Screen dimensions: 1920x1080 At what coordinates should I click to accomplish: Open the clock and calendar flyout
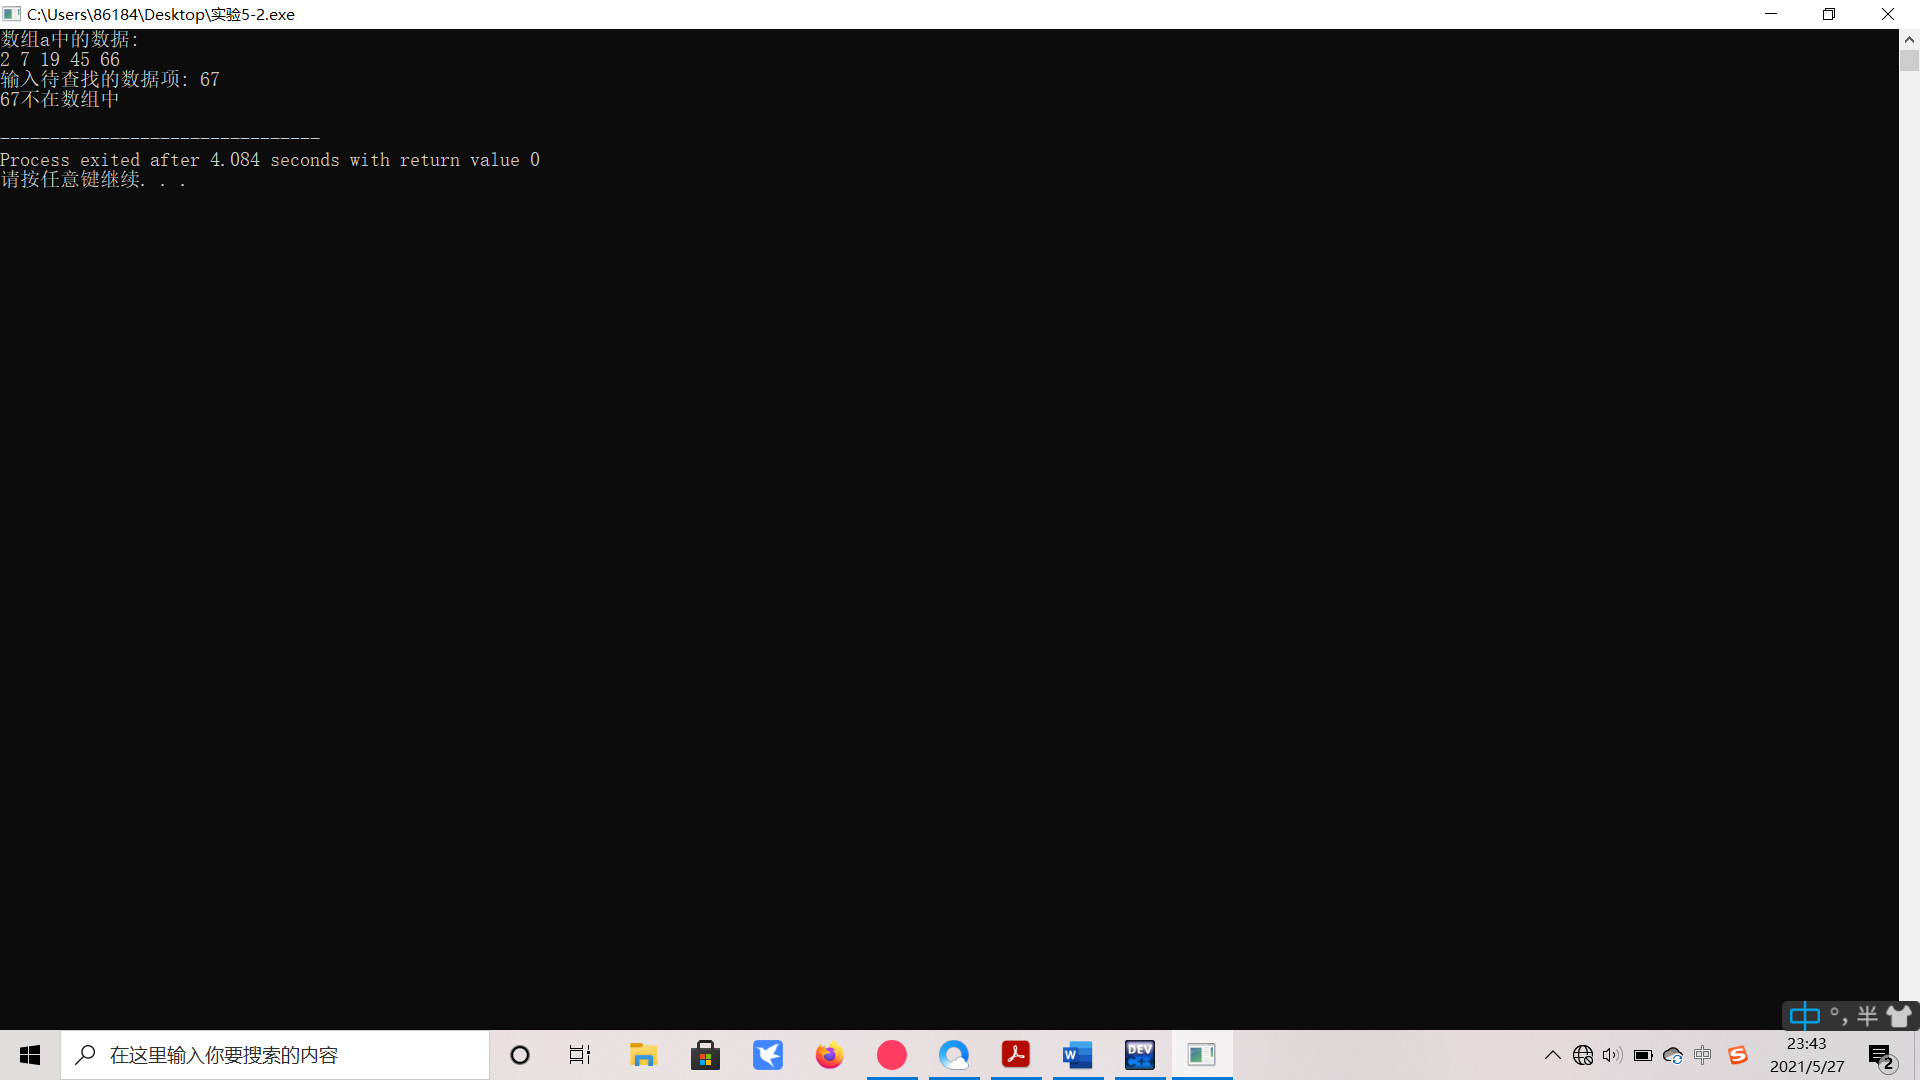pyautogui.click(x=1807, y=1055)
